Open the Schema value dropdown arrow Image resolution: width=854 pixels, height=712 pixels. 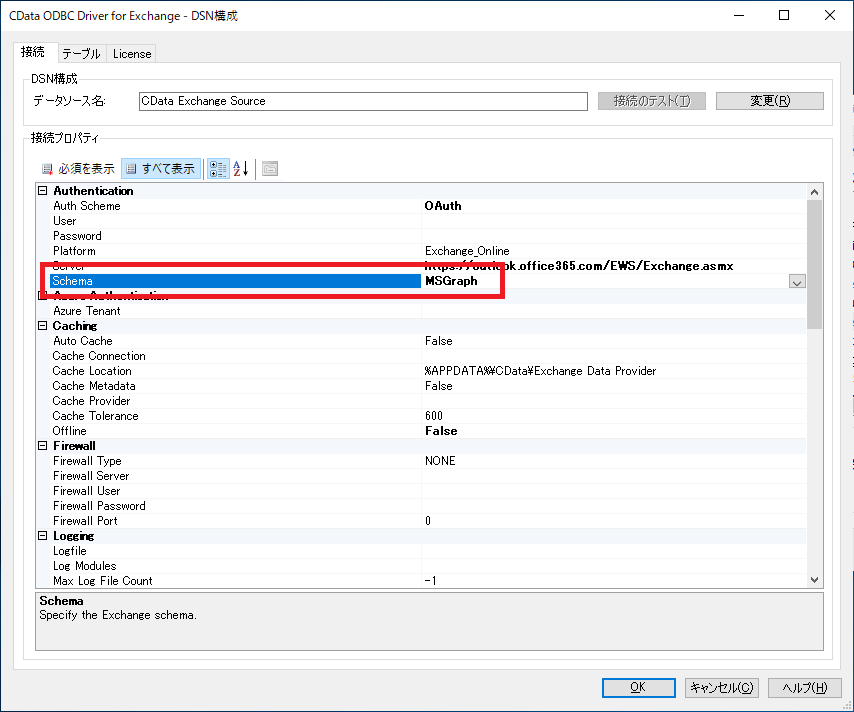[797, 282]
